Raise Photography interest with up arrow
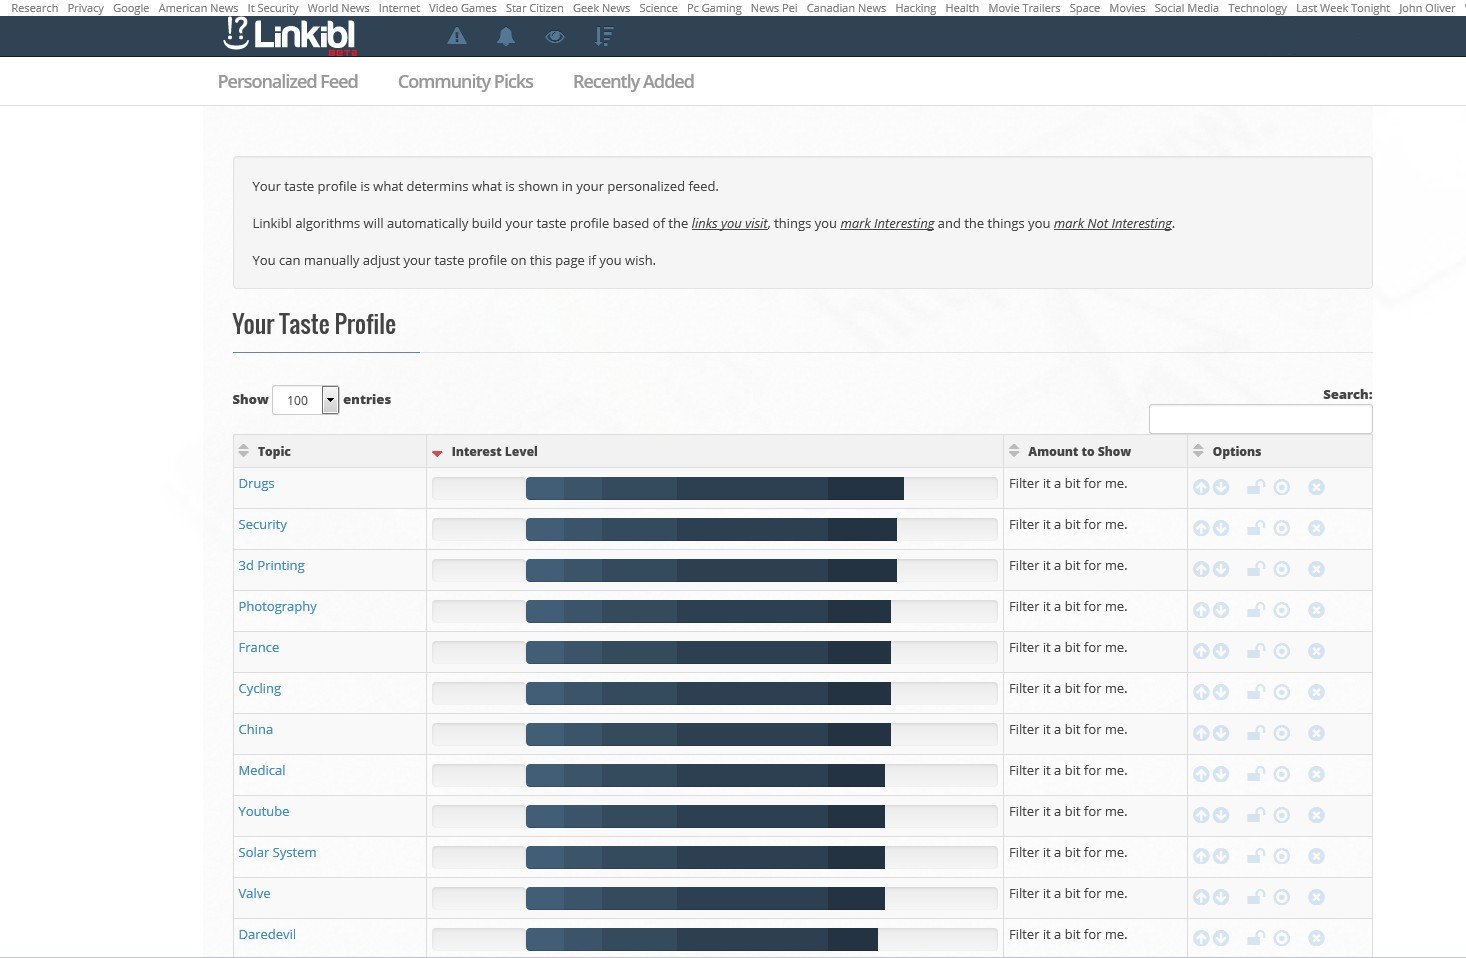Viewport: 1466px width, 958px height. [x=1201, y=610]
